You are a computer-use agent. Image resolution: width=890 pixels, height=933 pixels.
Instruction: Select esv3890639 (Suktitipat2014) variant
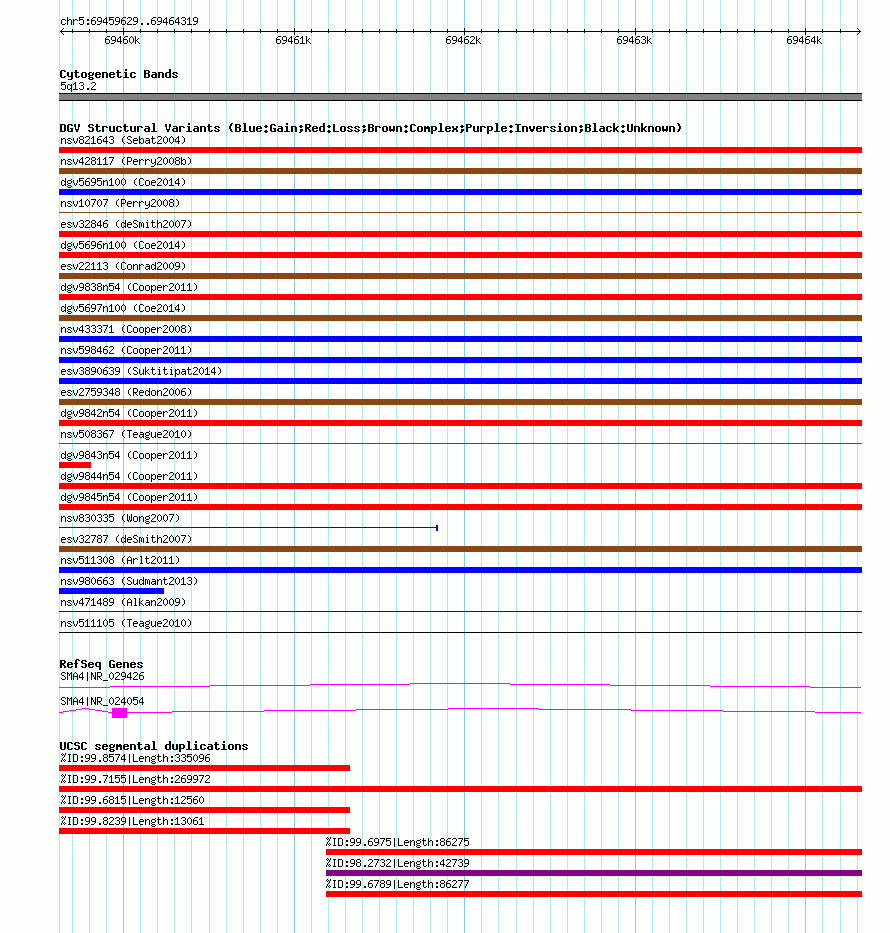click(141, 371)
